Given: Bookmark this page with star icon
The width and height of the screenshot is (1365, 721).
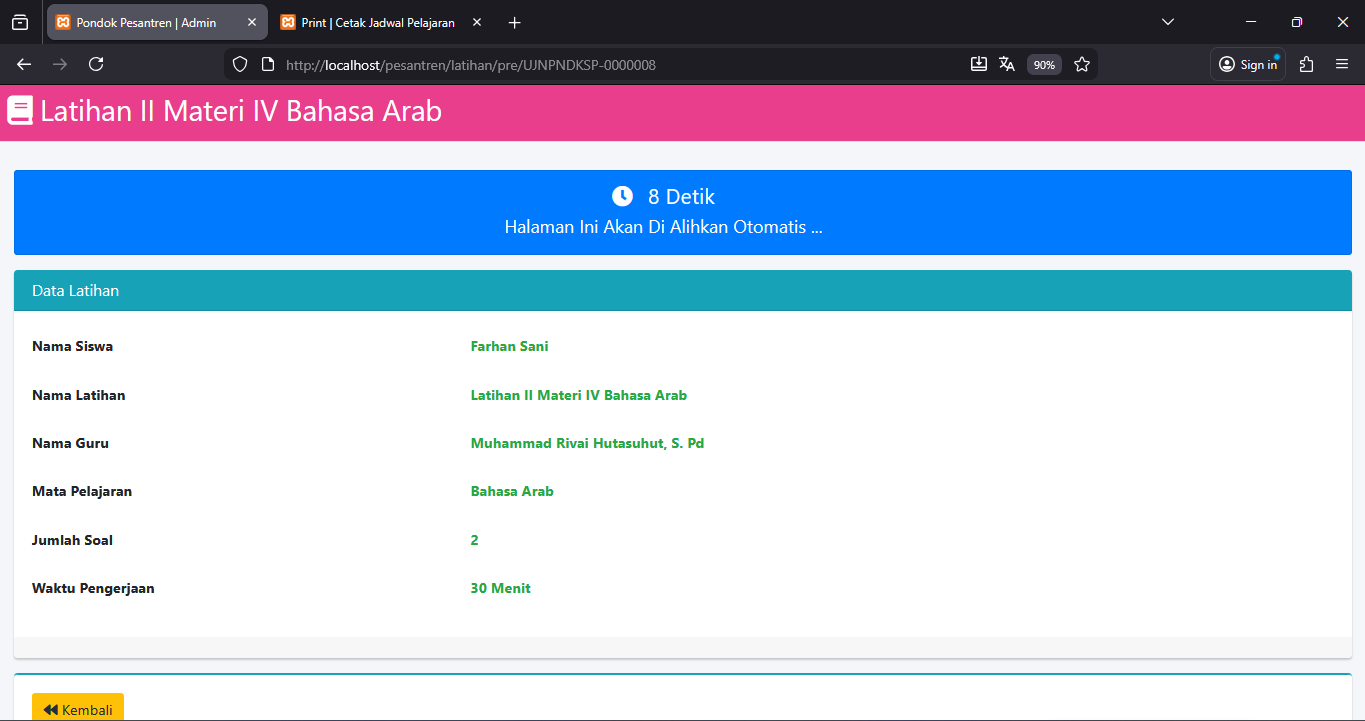Looking at the screenshot, I should [1082, 64].
